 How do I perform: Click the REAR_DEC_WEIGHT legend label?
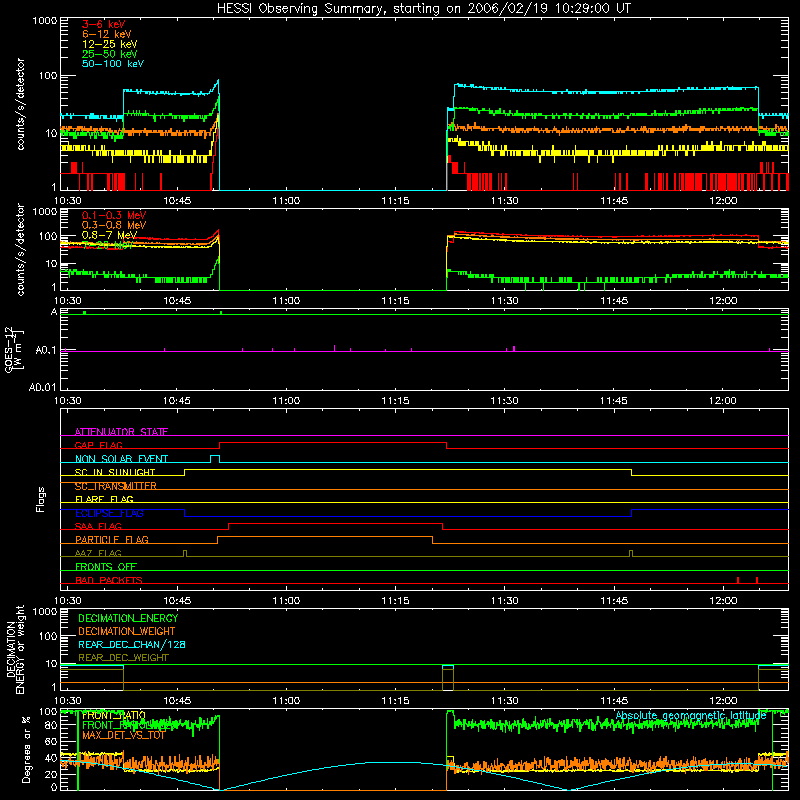pos(123,658)
